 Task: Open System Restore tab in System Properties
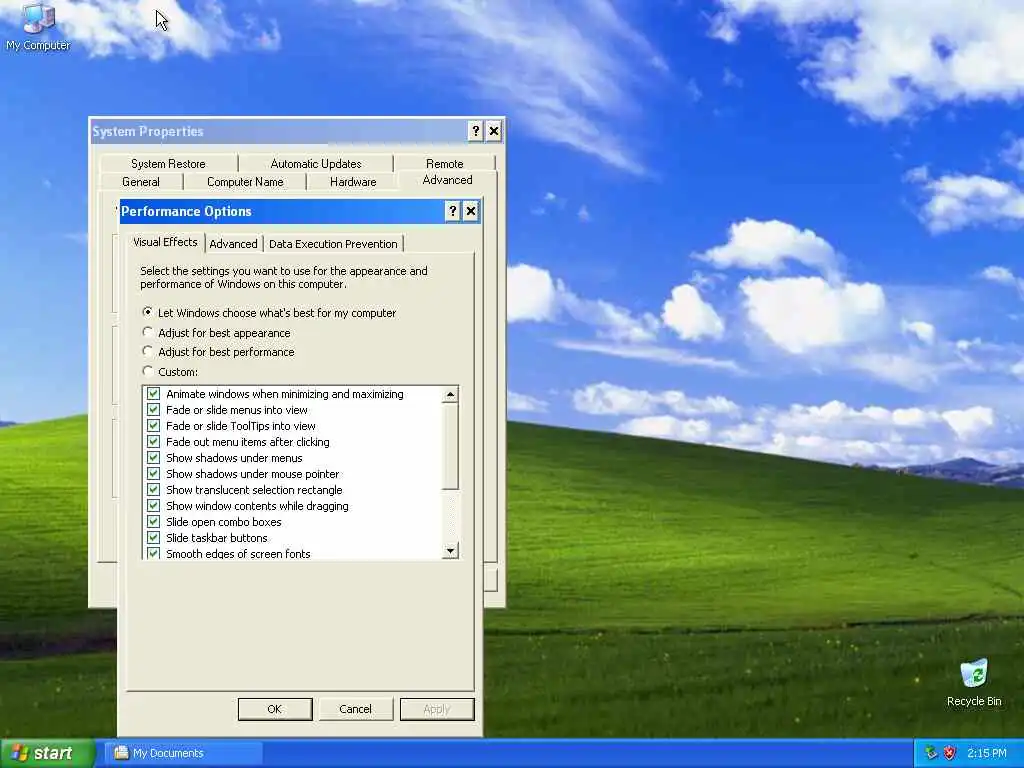pyautogui.click(x=168, y=163)
